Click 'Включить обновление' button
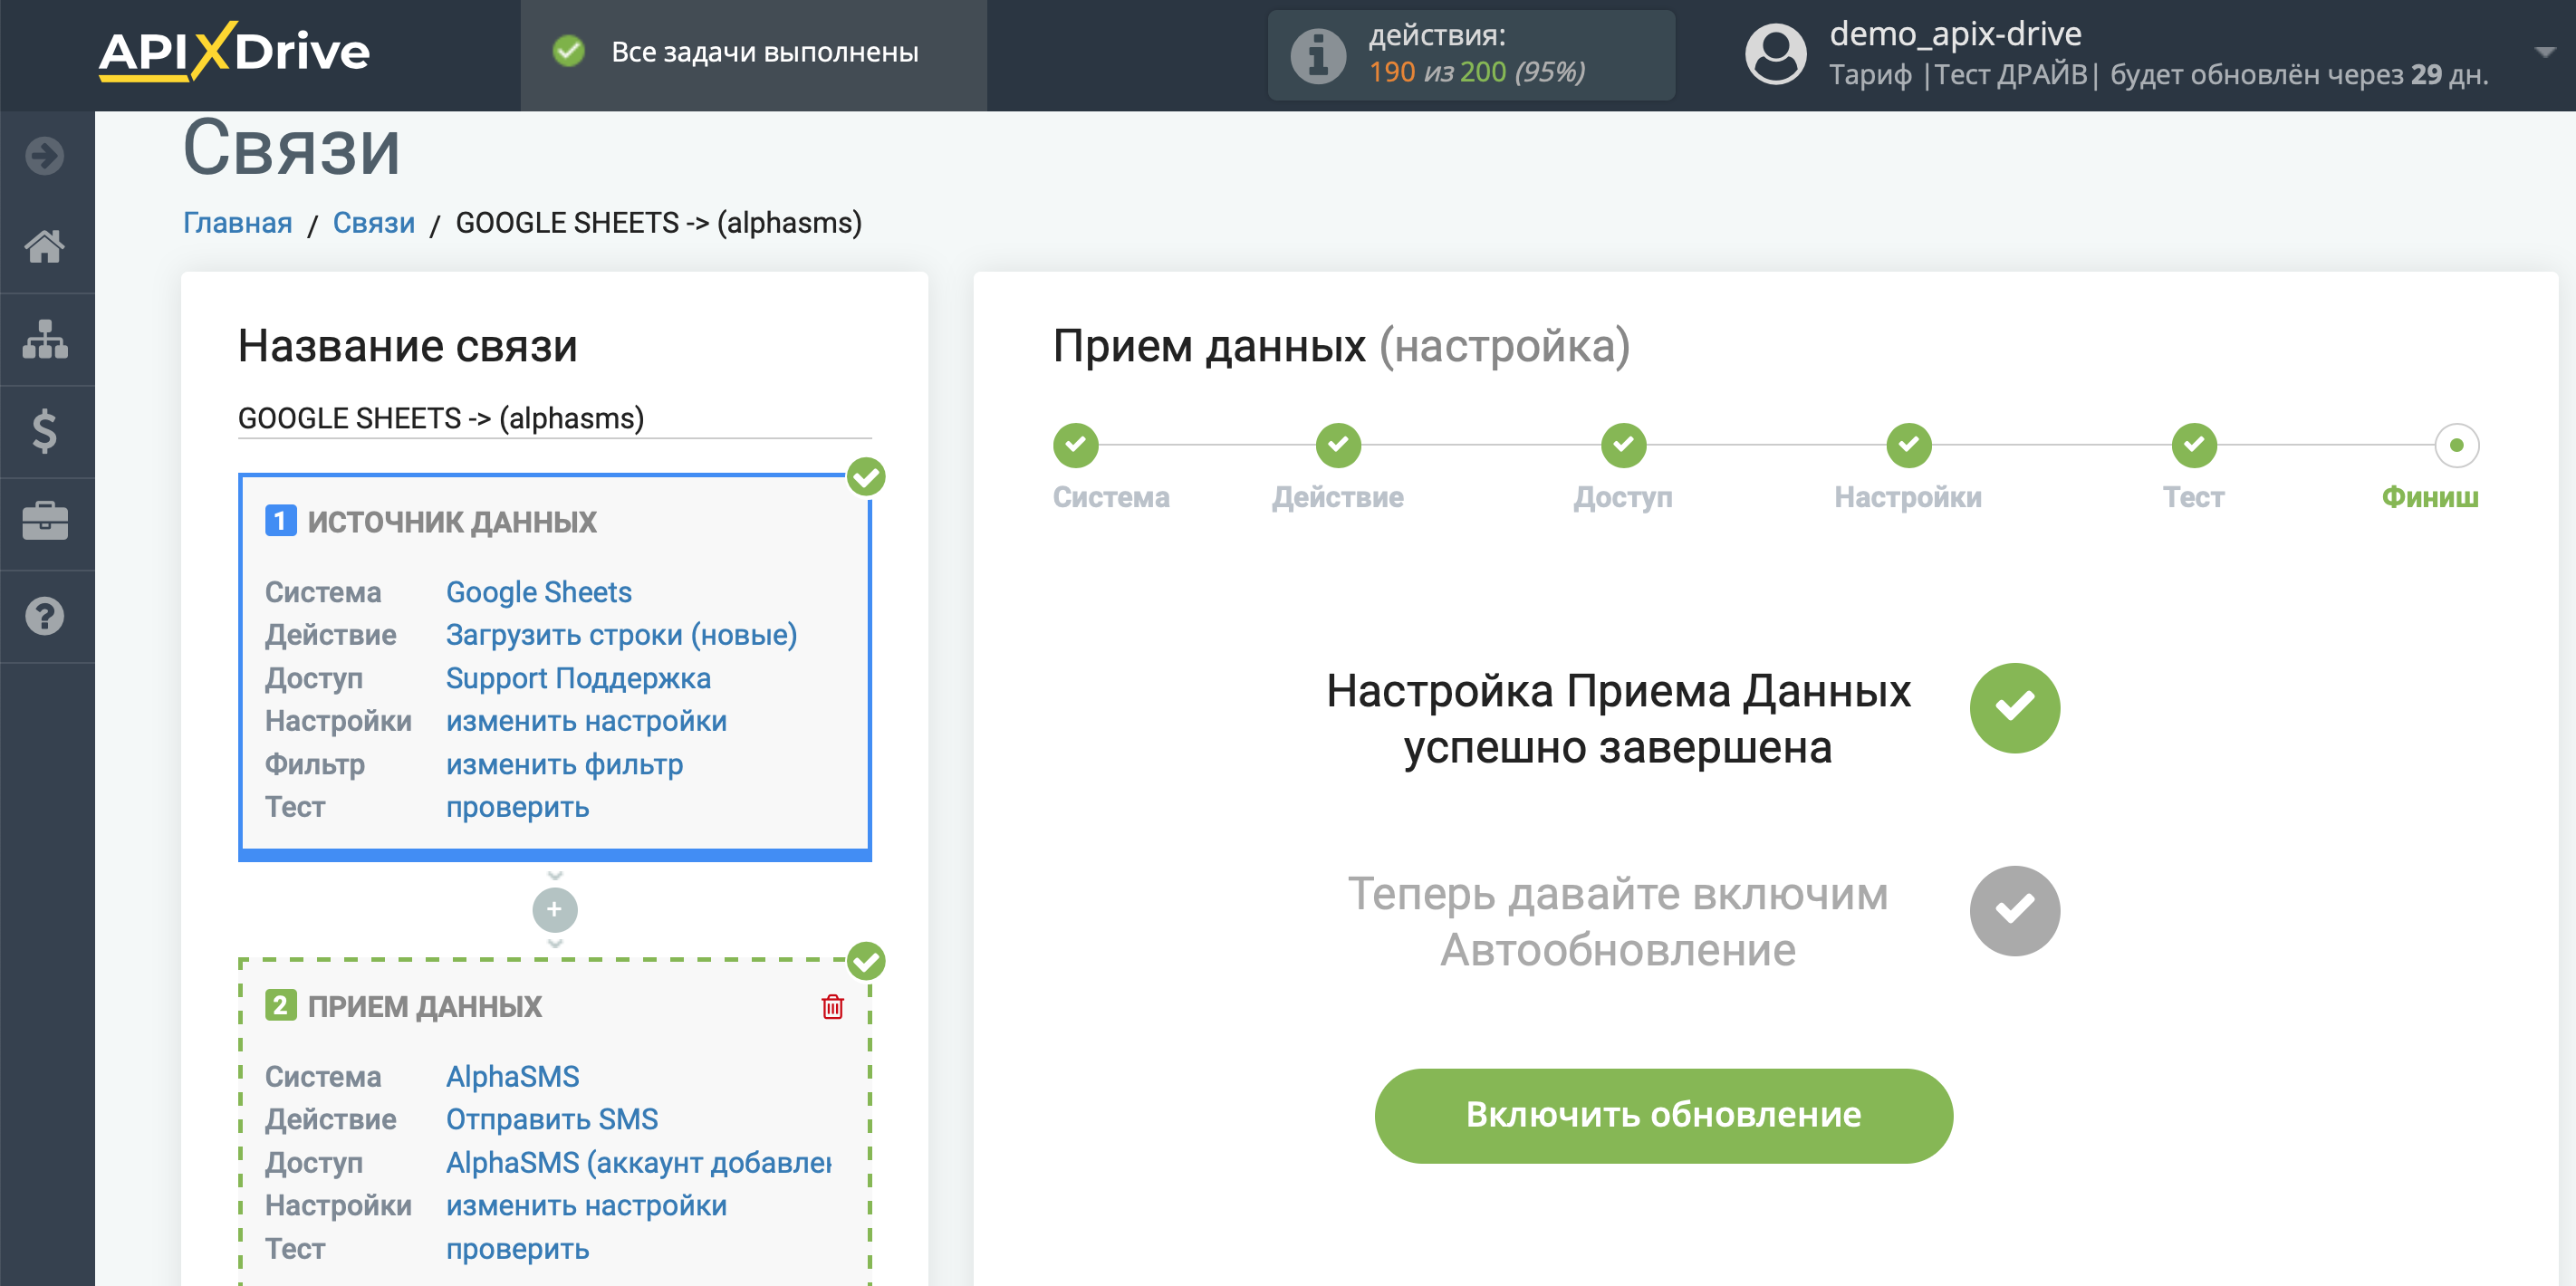This screenshot has width=2576, height=1286. tap(1663, 1115)
